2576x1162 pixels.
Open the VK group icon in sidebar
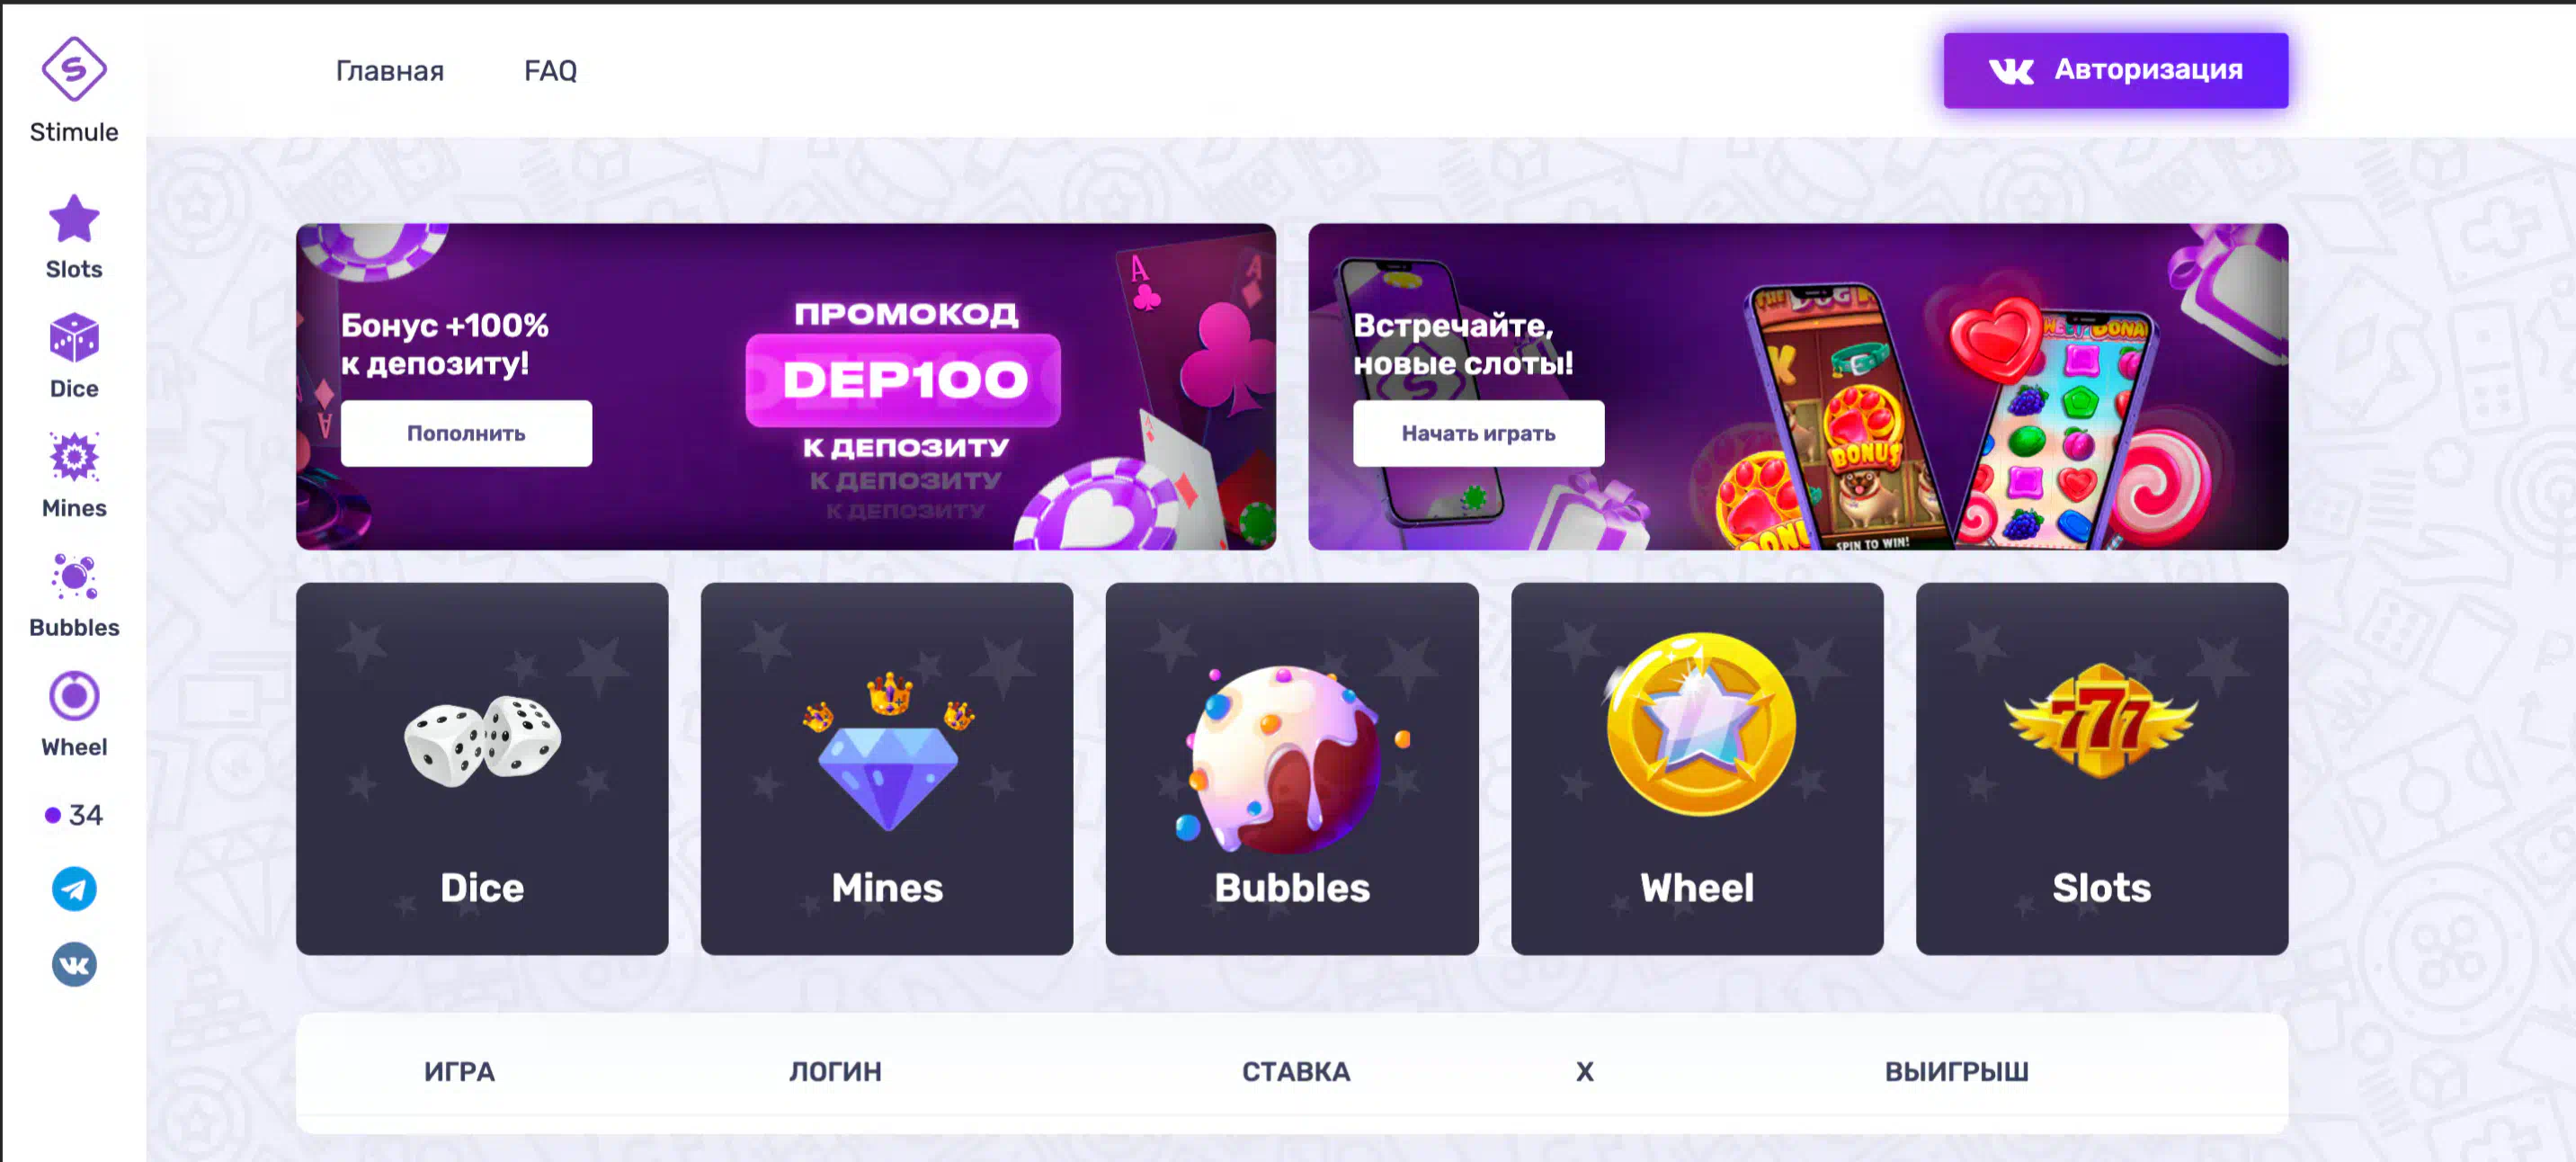pyautogui.click(x=74, y=965)
